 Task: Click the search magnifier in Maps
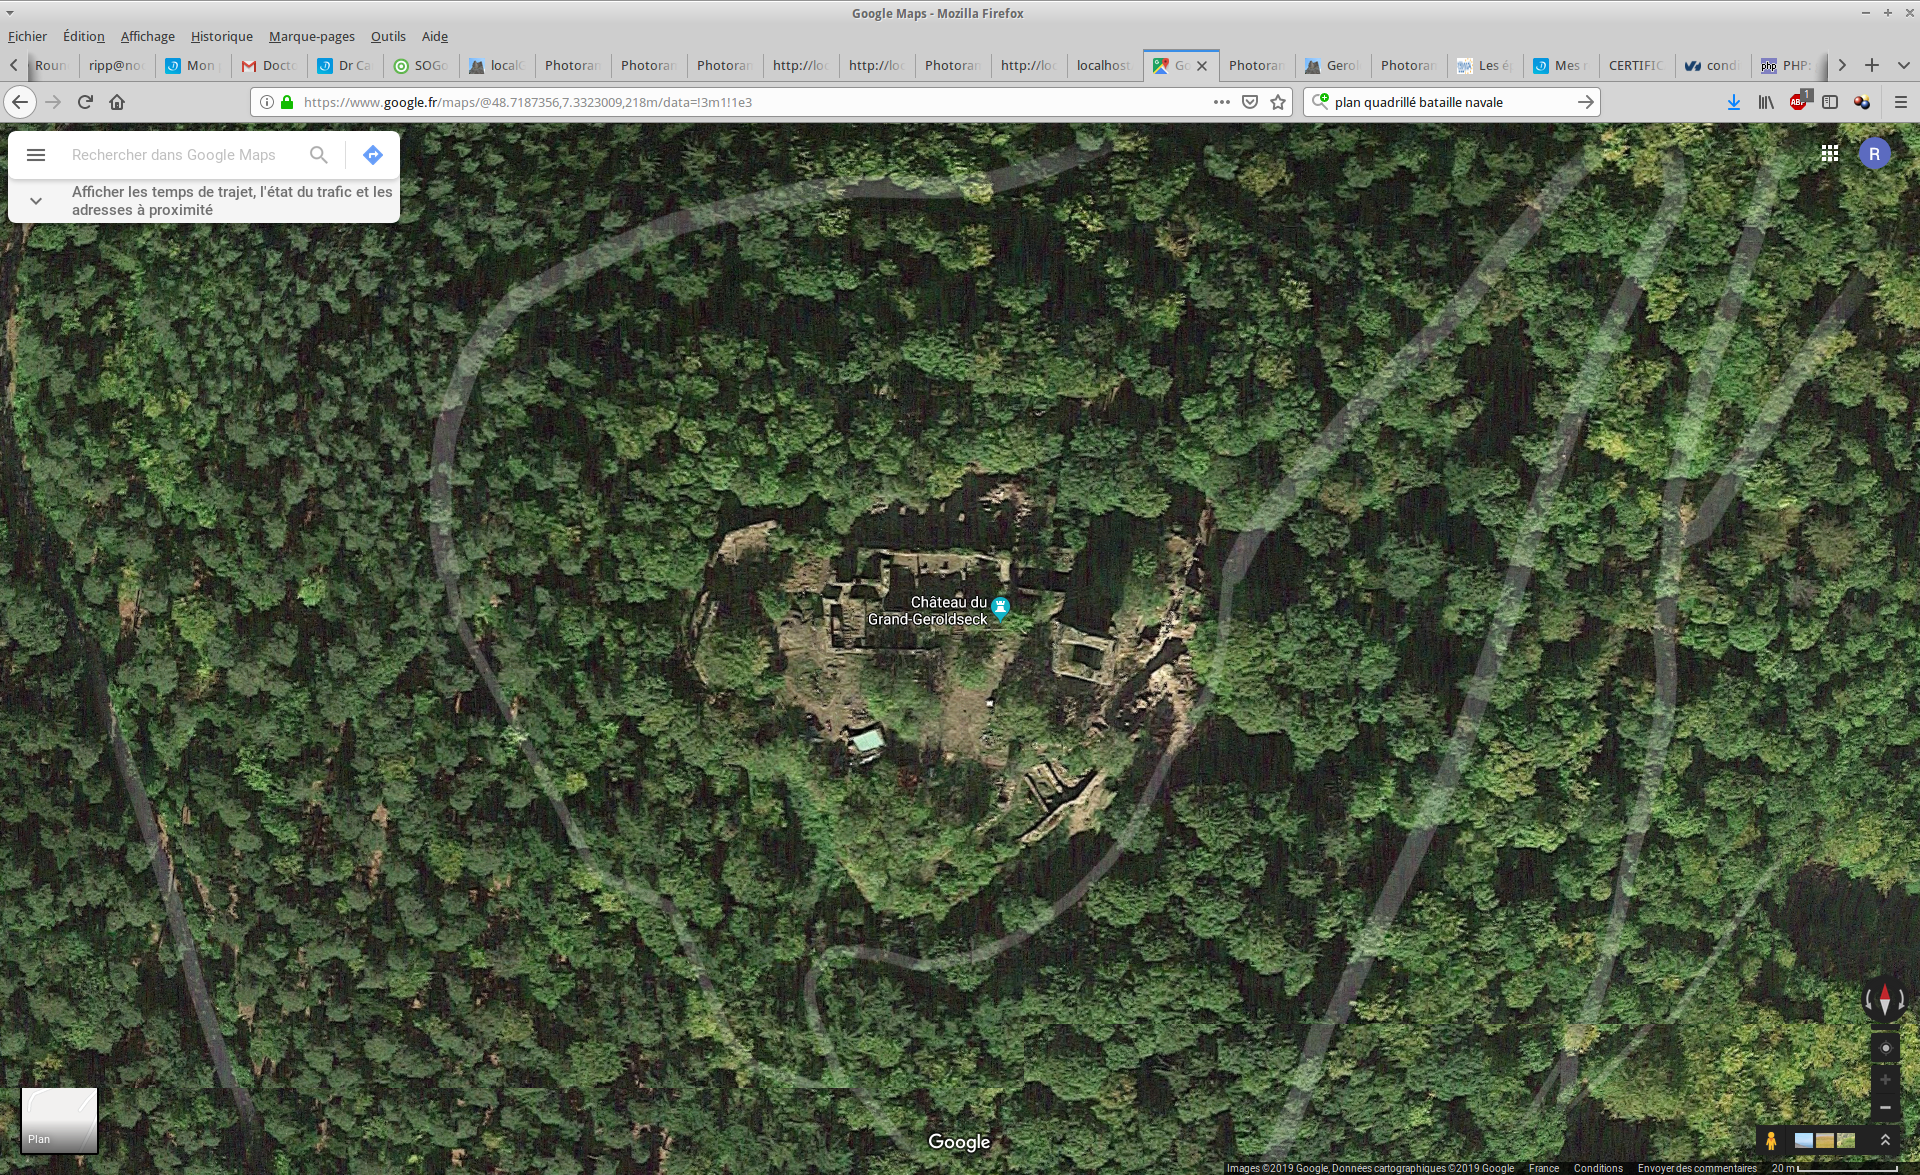tap(318, 155)
